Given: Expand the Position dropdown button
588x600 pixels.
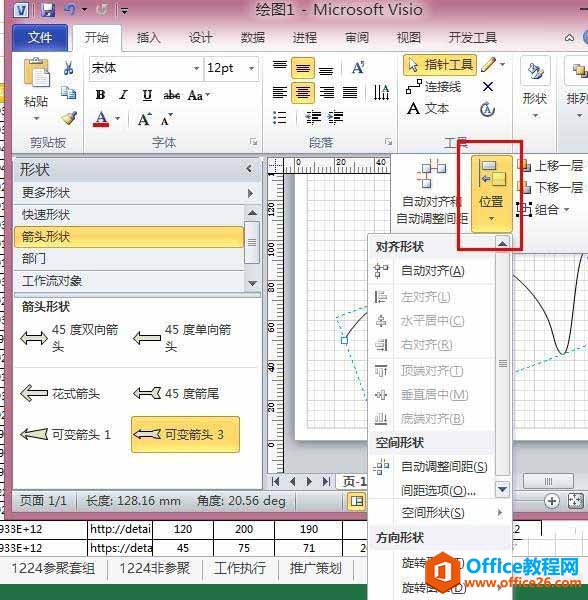Looking at the screenshot, I should point(491,194).
